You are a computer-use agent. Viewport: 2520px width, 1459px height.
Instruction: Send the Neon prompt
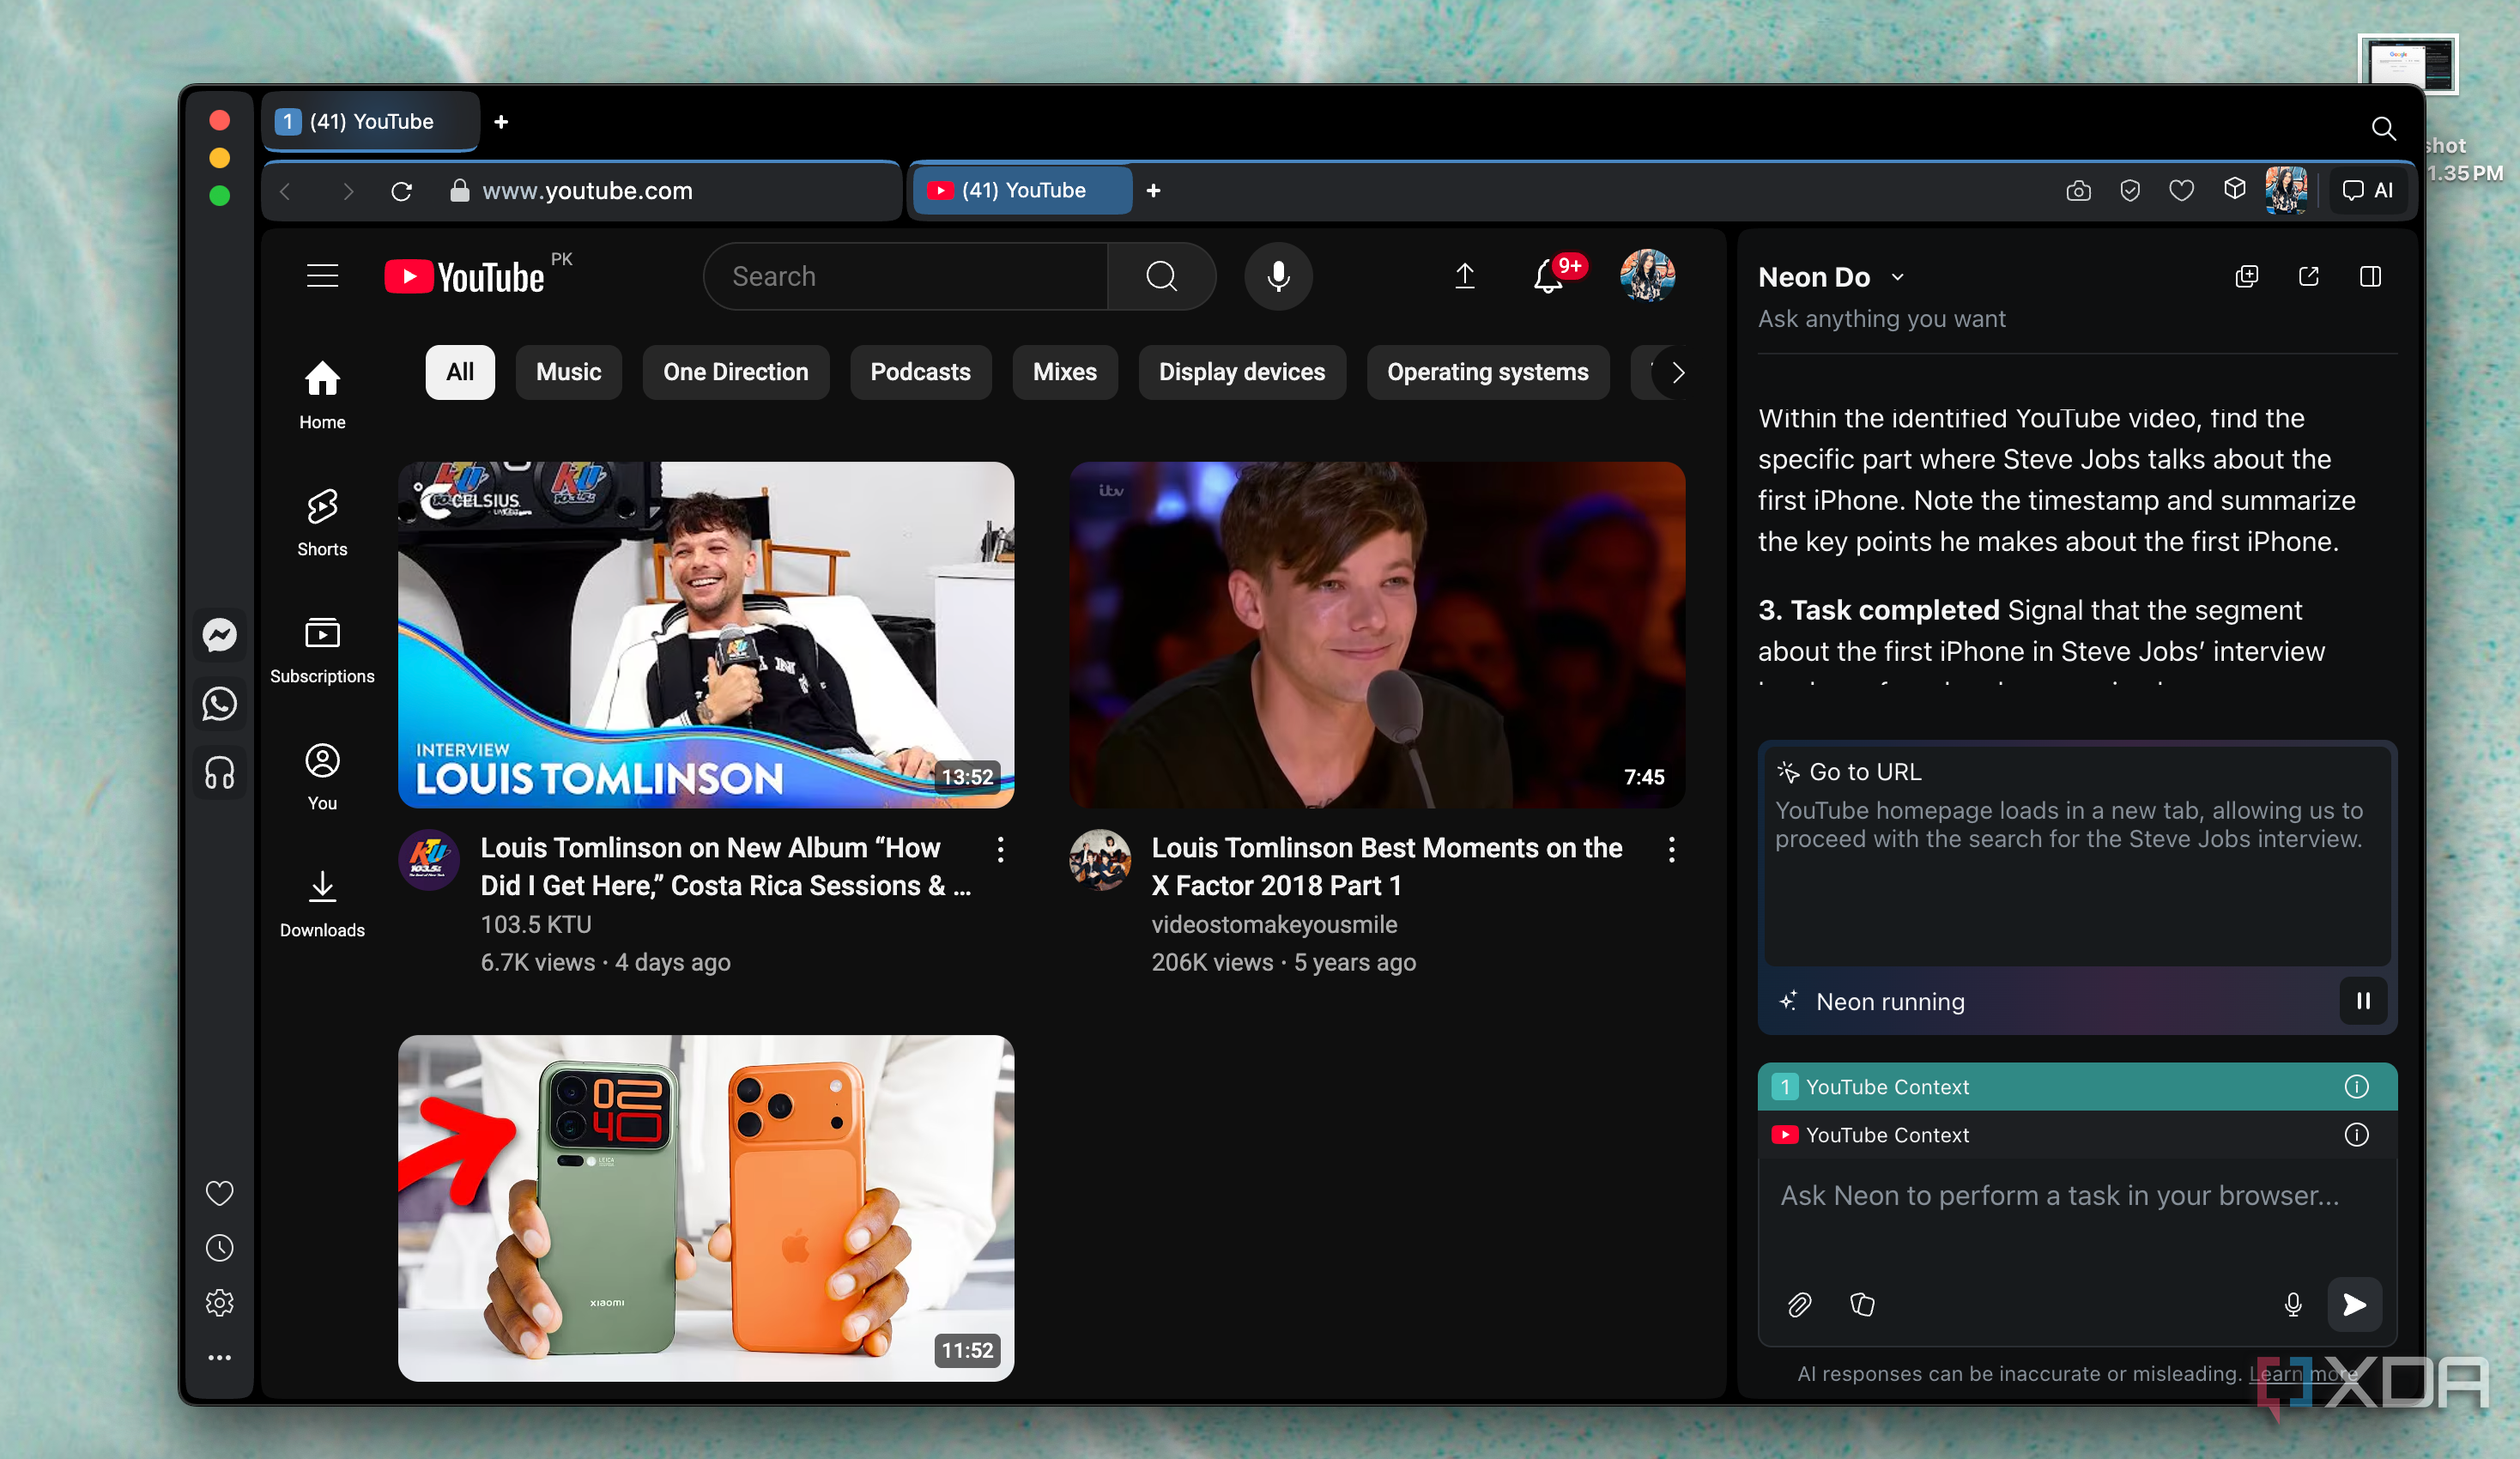click(x=2354, y=1305)
